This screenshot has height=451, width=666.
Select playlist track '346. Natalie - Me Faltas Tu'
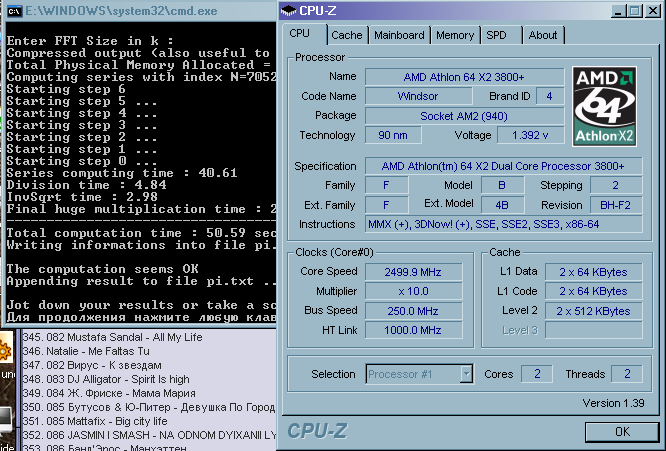pyautogui.click(x=86, y=351)
